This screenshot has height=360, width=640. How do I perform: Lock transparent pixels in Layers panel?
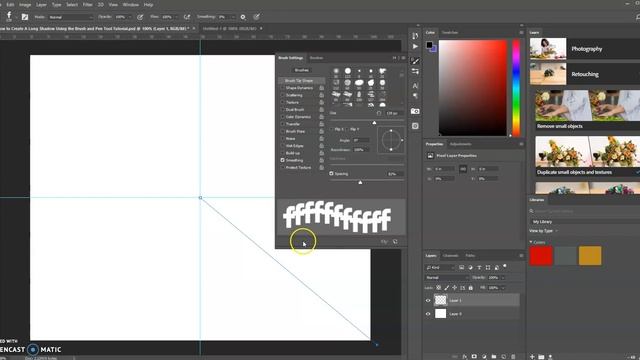(439, 288)
